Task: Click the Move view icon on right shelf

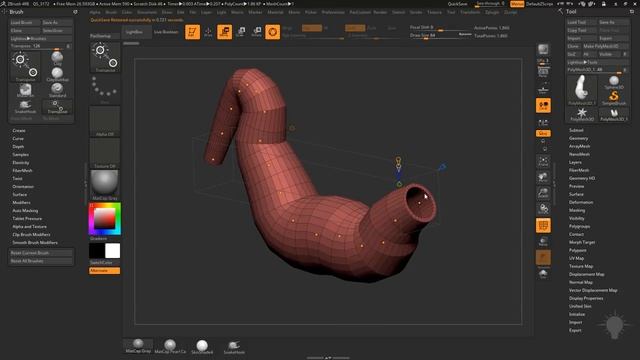Action: [543, 177]
